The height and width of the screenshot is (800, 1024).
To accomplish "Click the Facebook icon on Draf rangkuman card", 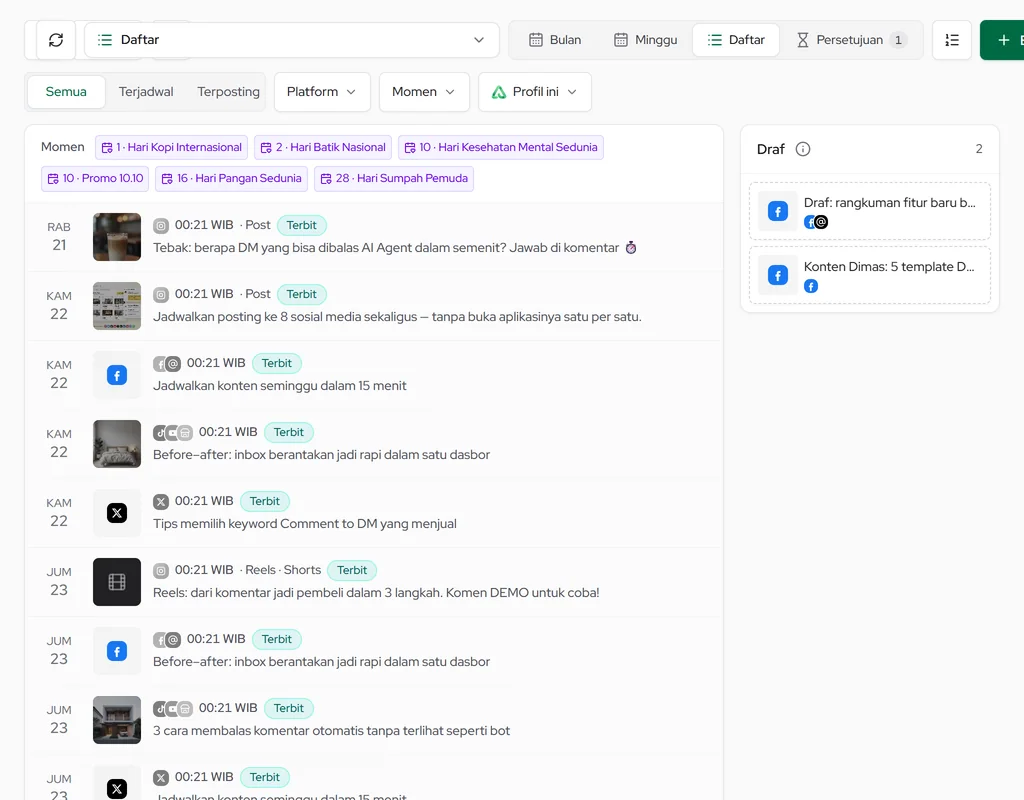I will 778,211.
